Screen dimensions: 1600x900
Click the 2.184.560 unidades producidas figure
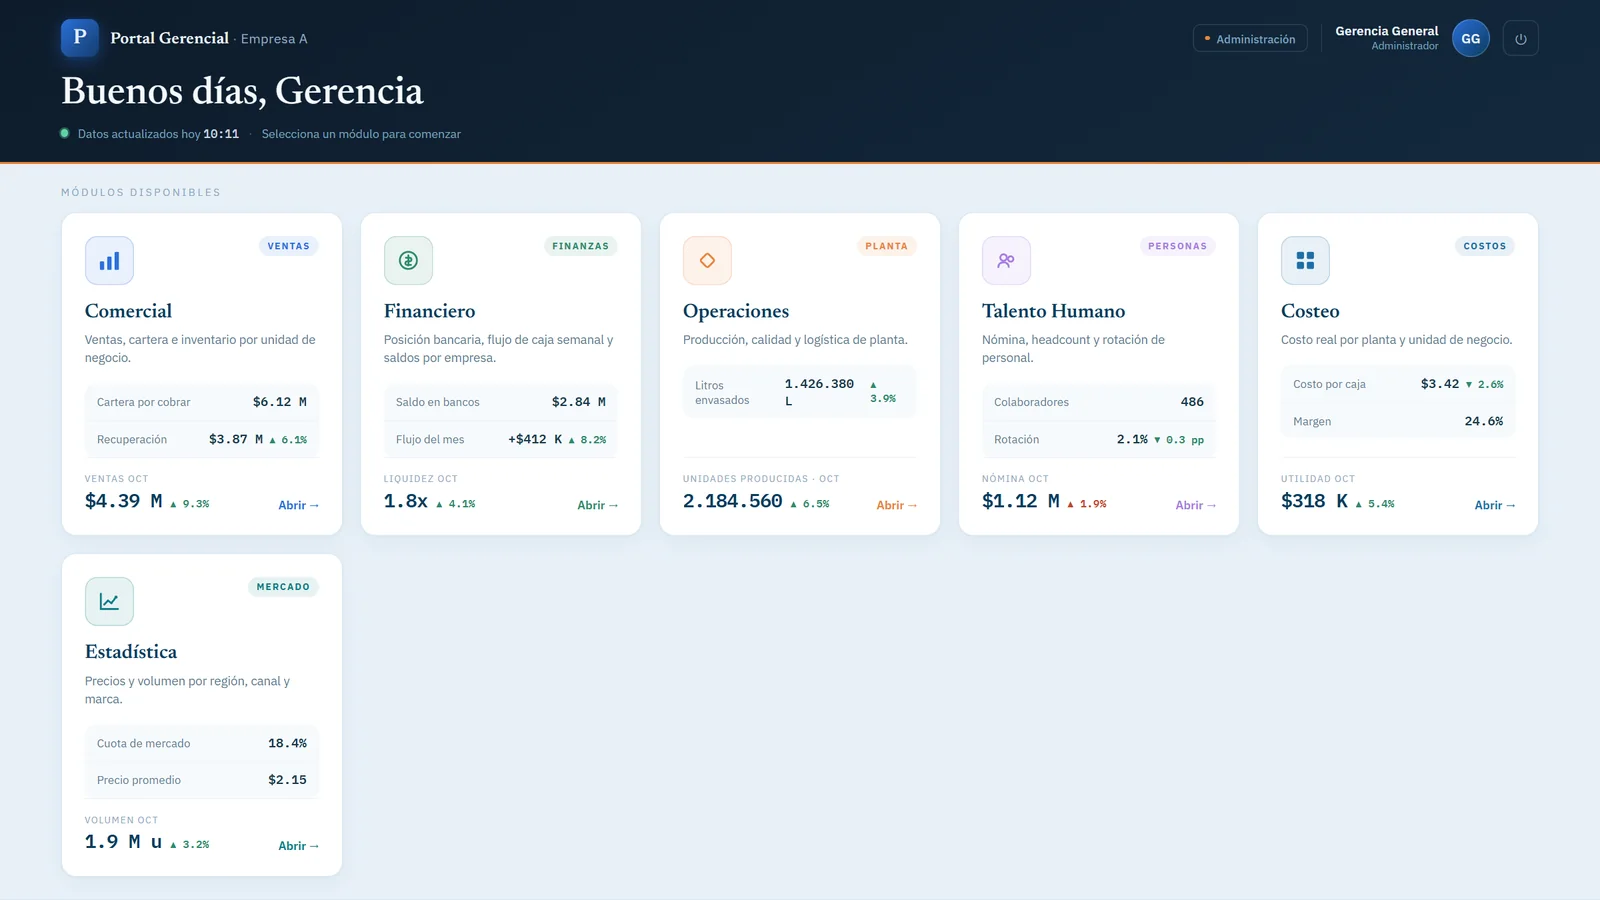[733, 501]
